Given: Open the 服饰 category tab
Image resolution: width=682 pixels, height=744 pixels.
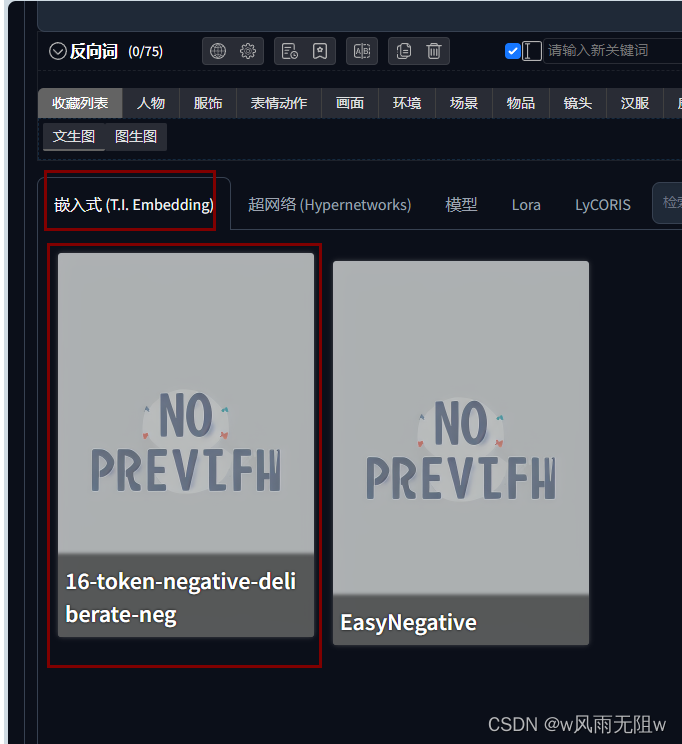Looking at the screenshot, I should point(208,103).
